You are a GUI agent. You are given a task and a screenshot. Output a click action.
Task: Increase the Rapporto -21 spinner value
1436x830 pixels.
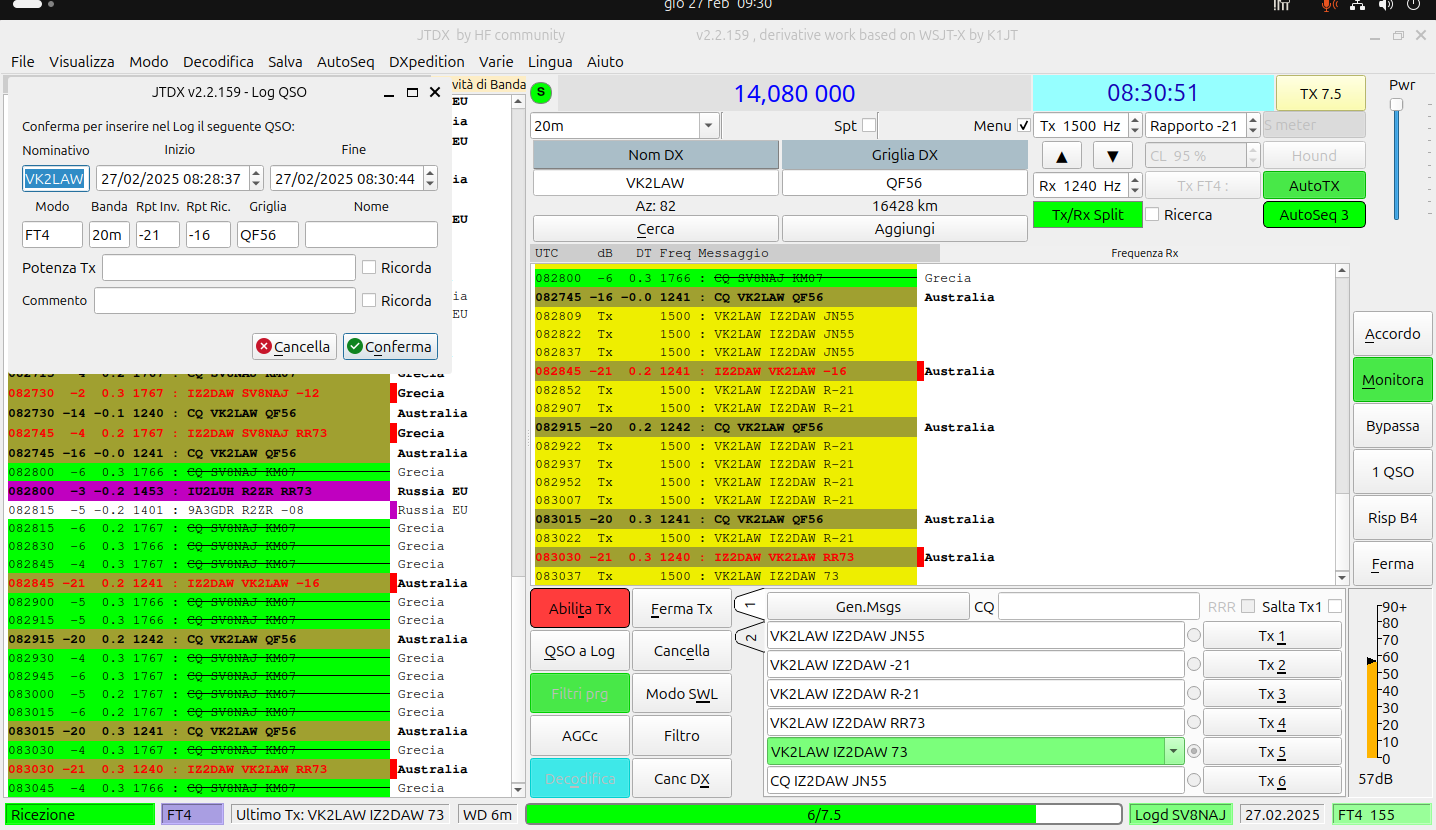pos(1252,120)
